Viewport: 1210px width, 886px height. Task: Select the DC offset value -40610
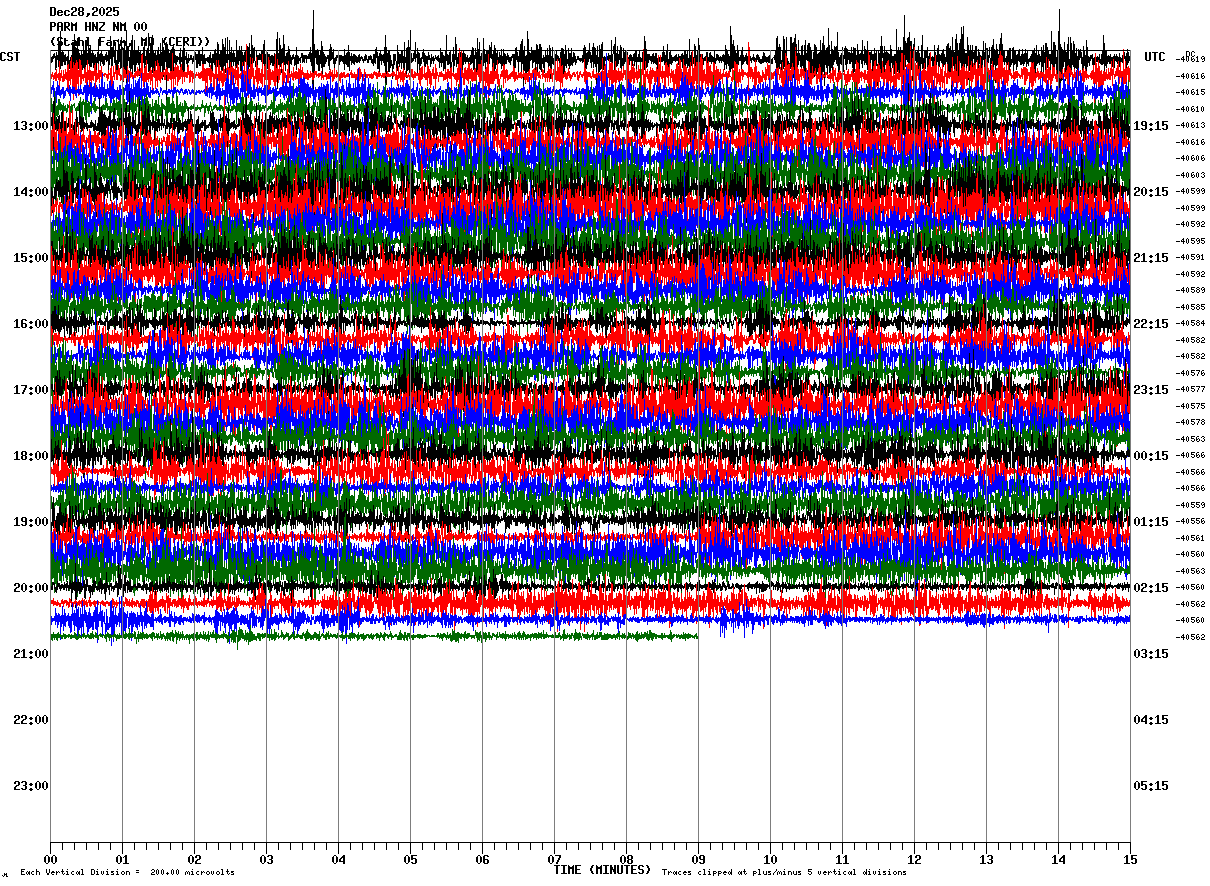coord(1191,109)
